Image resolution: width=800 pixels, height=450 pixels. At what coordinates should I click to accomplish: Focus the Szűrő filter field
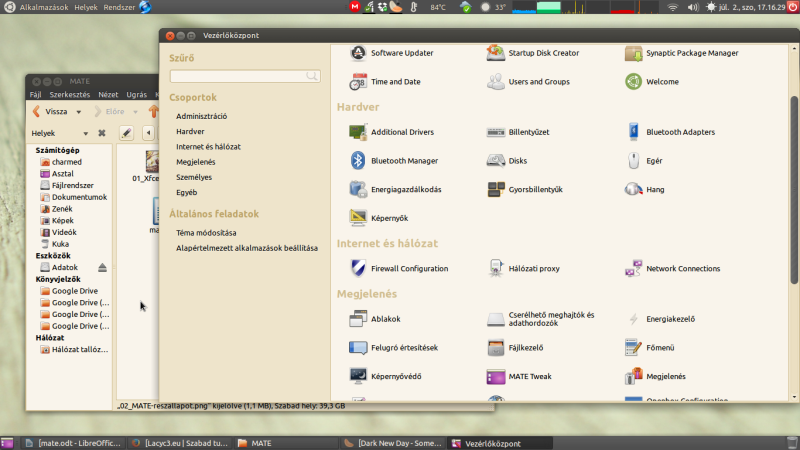[245, 76]
